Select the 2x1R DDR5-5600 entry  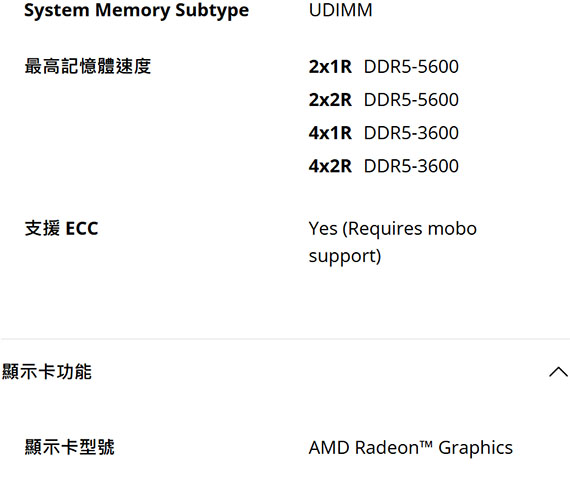(384, 67)
